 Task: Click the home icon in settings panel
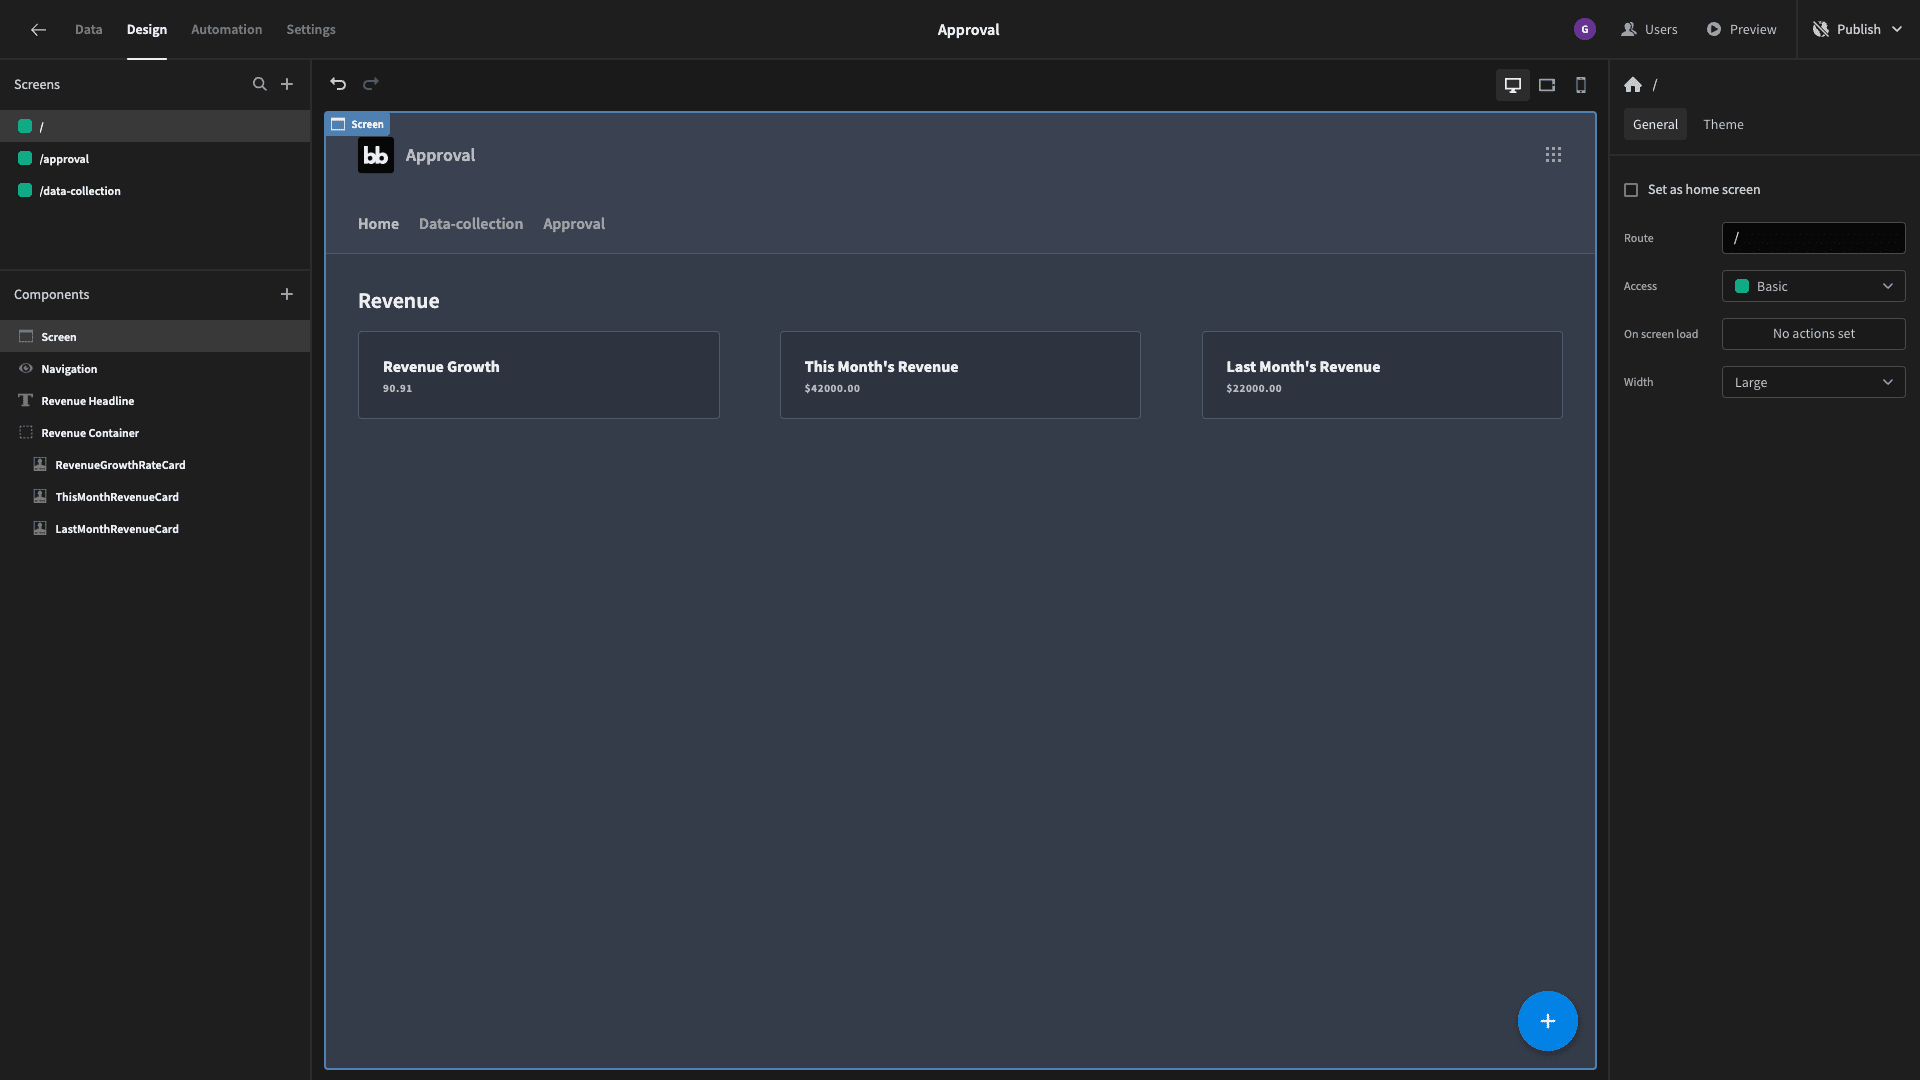[x=1633, y=85]
